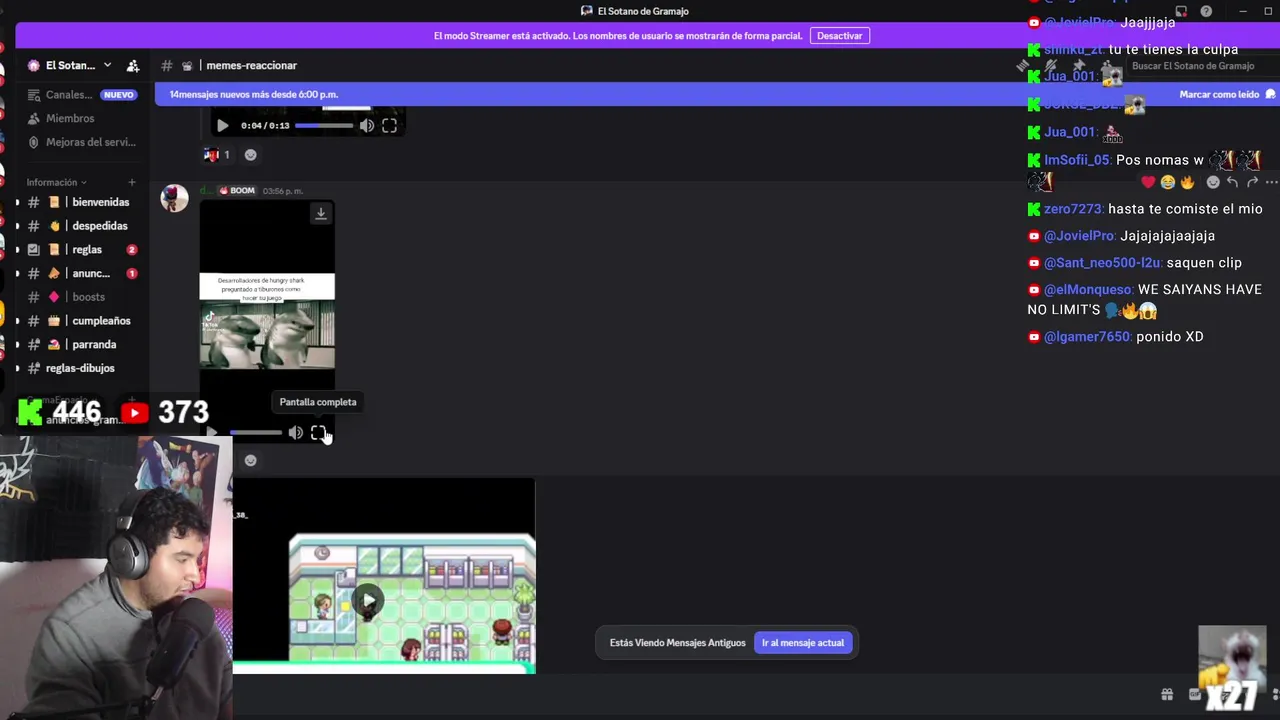Screen dimensions: 1280x720
Task: Click the fullscreen icon on the shark video
Action: tap(318, 433)
